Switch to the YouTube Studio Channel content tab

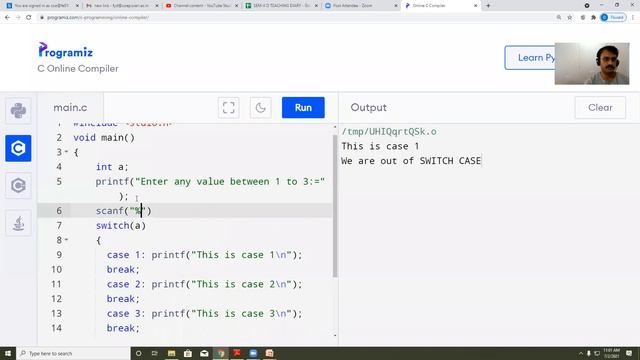point(202,6)
